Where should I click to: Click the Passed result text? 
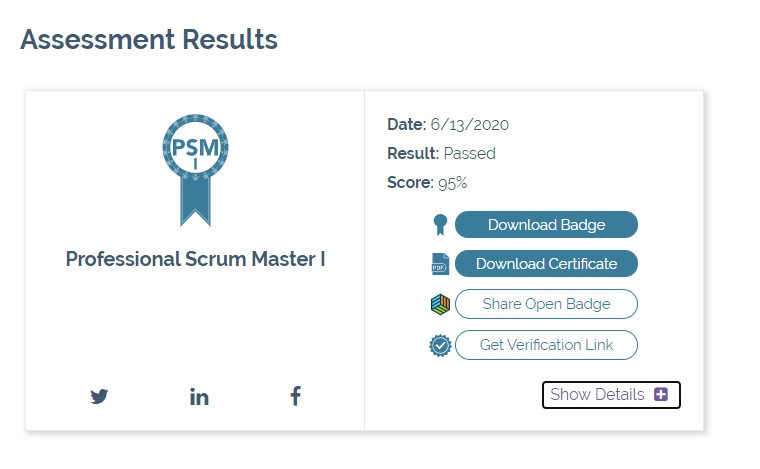tap(469, 154)
